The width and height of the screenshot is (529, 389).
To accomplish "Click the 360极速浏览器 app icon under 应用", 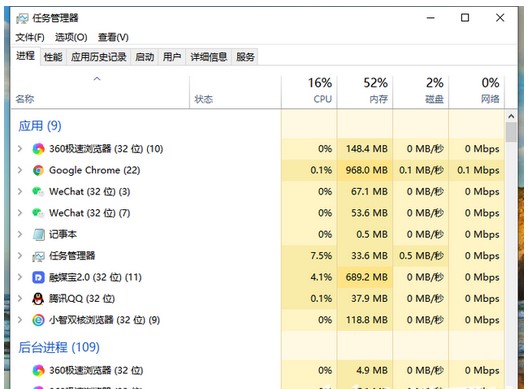I will [x=38, y=149].
